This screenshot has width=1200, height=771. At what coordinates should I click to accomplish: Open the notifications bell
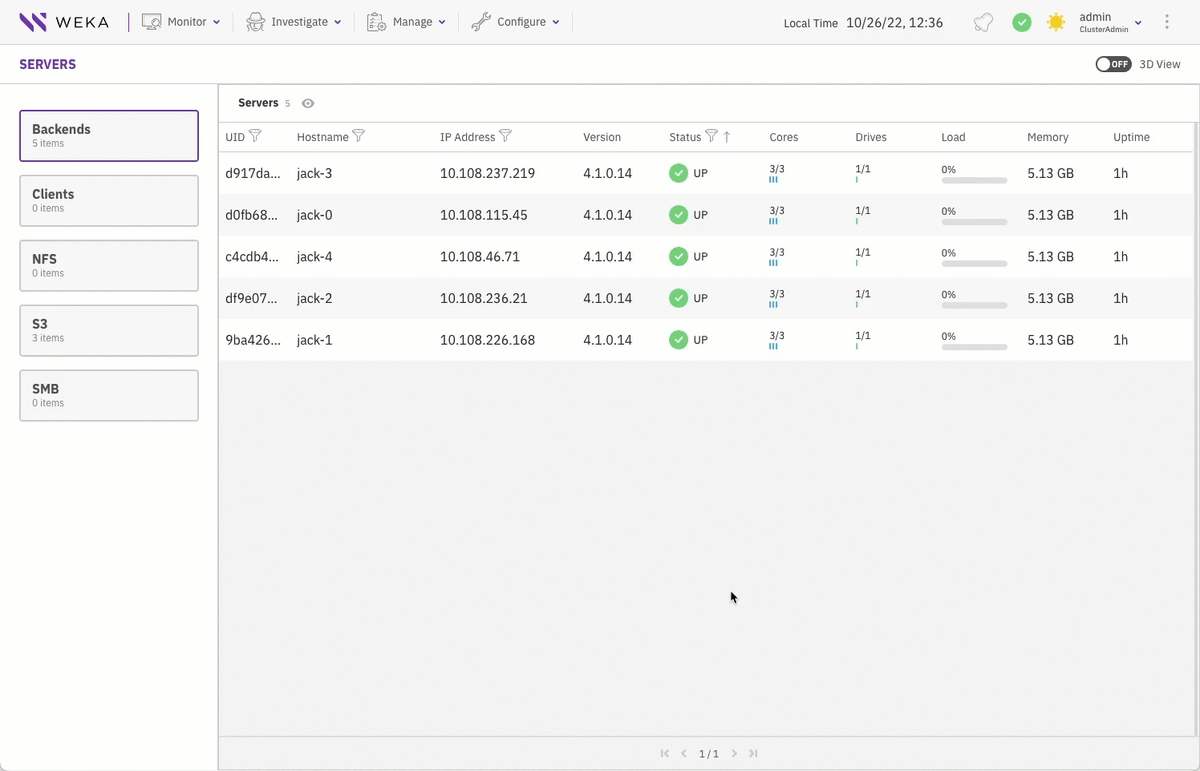point(982,21)
